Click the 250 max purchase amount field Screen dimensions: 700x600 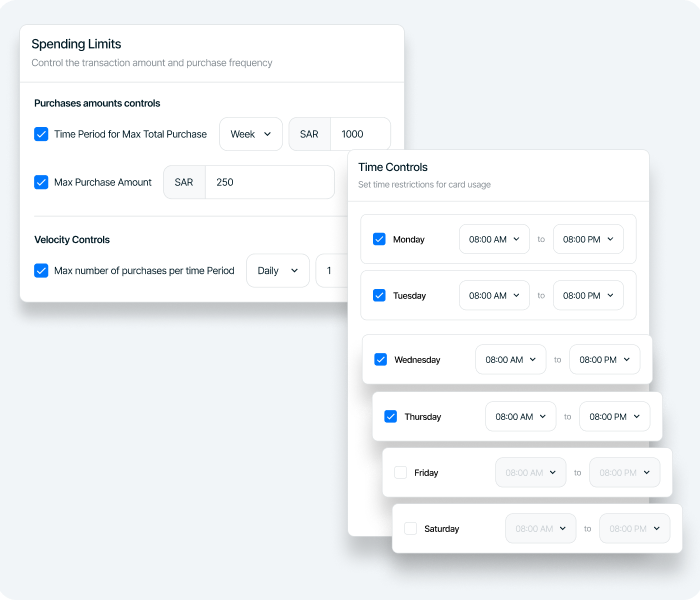point(268,182)
